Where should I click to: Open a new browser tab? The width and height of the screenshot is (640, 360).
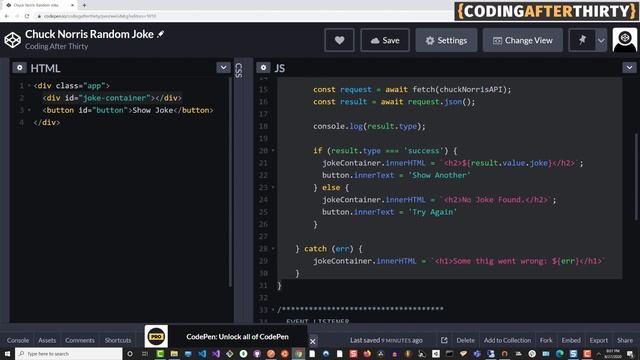(x=84, y=5)
